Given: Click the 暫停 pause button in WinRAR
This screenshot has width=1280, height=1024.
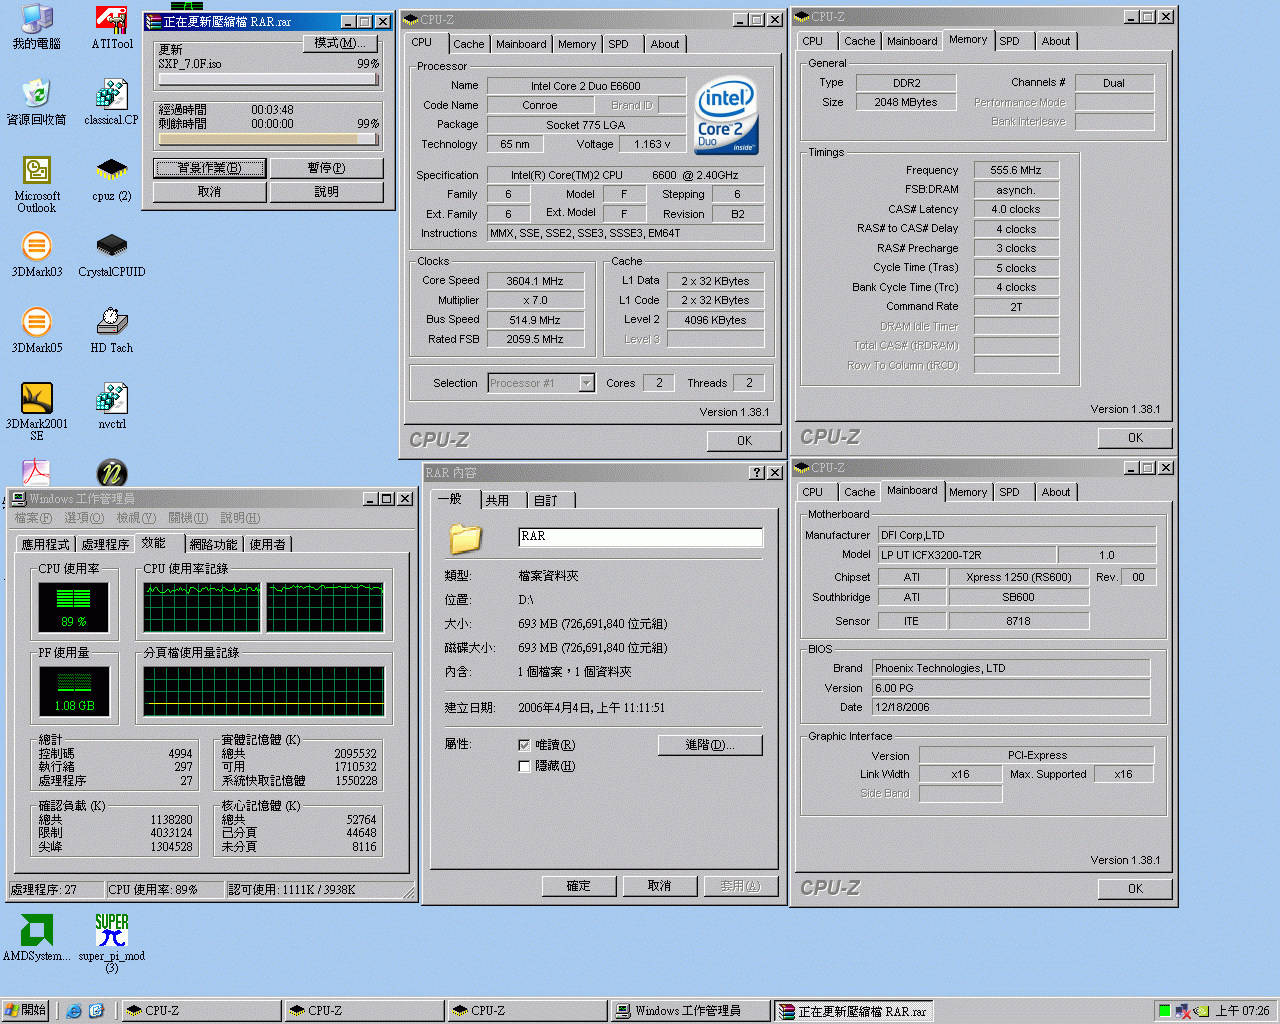Looking at the screenshot, I should [x=326, y=168].
